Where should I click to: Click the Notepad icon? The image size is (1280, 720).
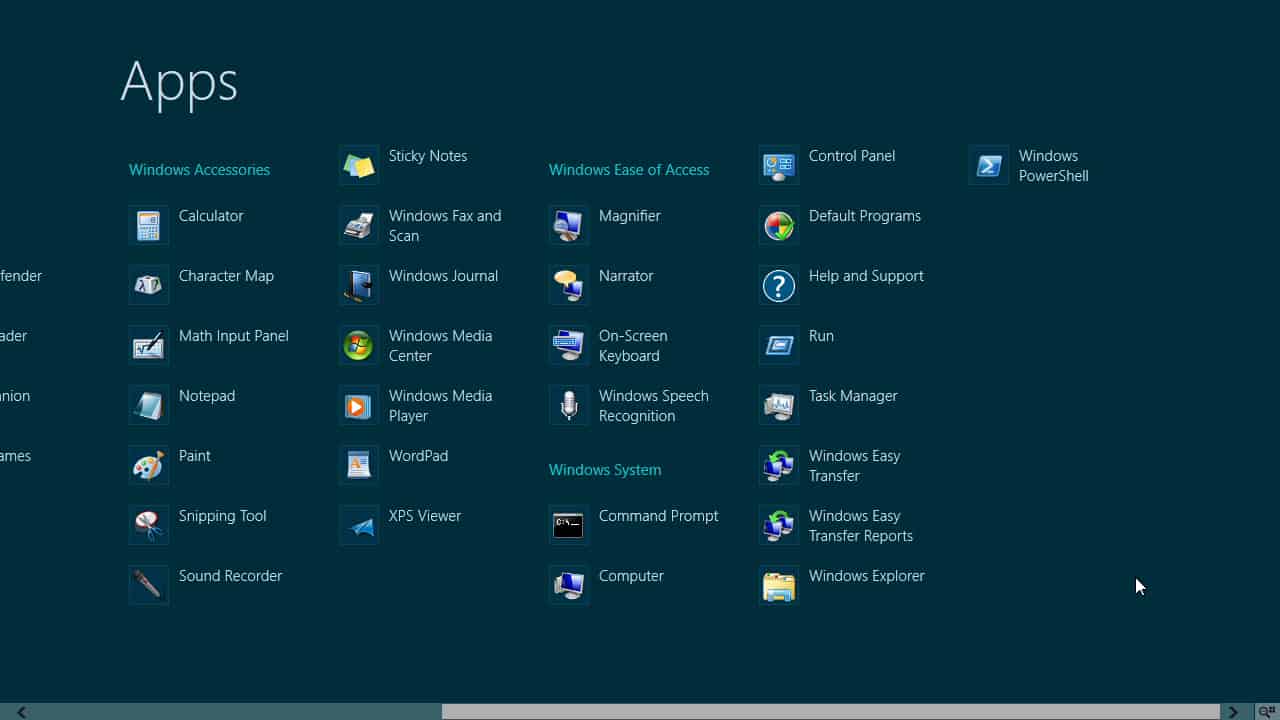149,406
